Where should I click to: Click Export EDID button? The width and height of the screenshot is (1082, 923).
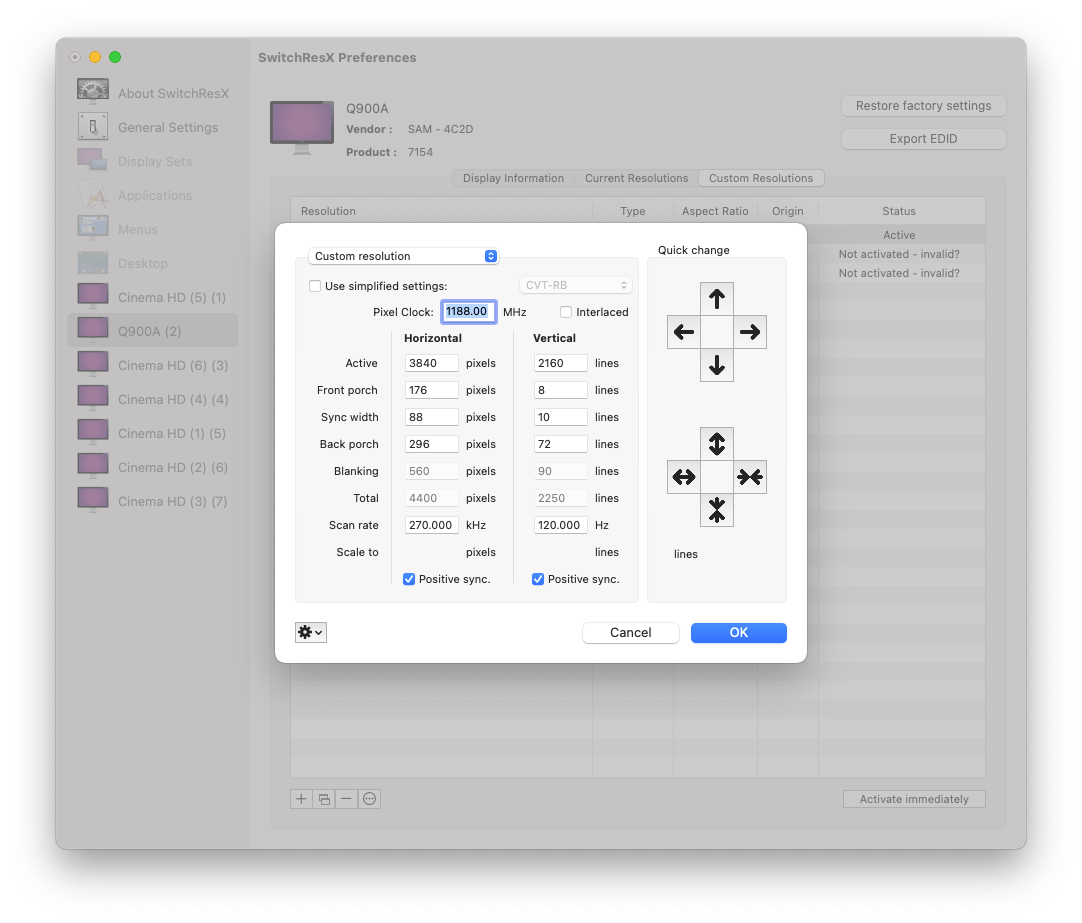[x=923, y=139]
